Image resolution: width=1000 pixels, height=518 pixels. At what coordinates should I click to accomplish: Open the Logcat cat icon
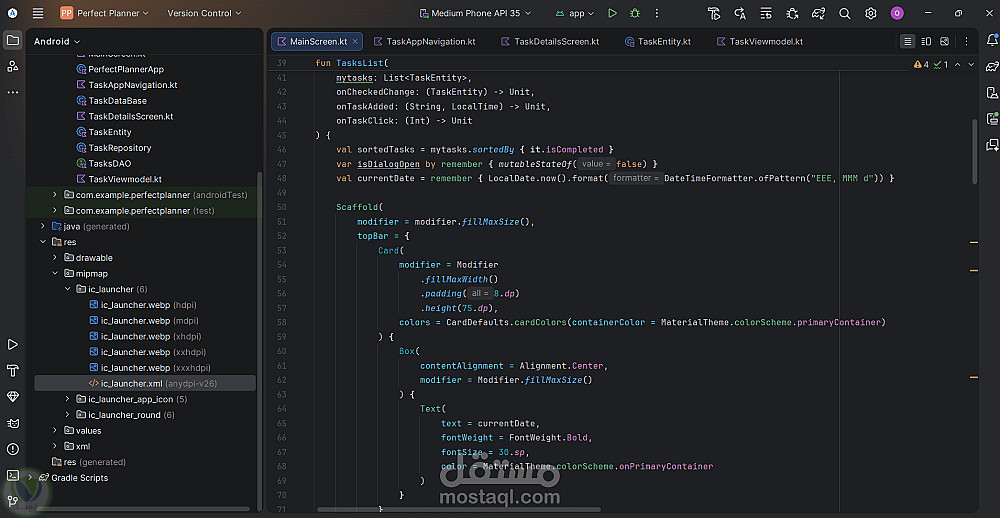(13, 423)
